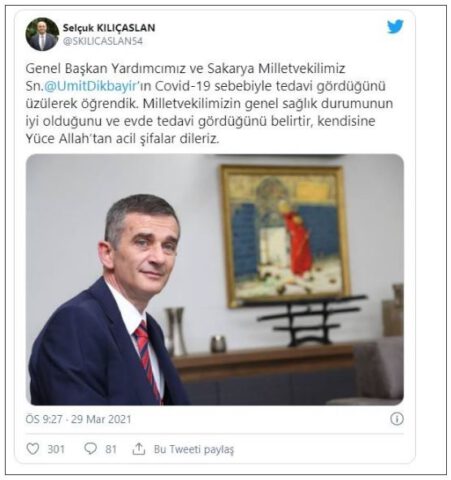Open the attached tweet photo
The height and width of the screenshot is (480, 451).
click(215, 279)
